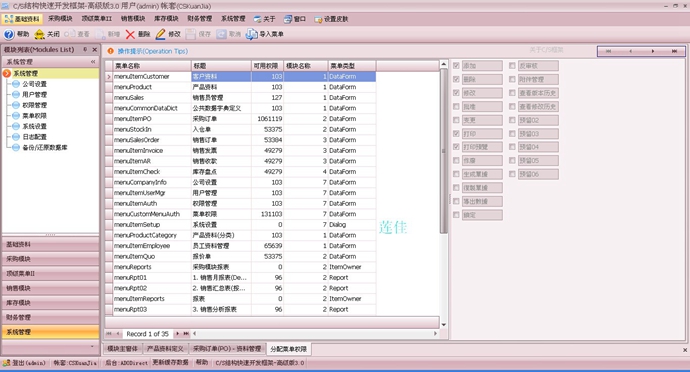The height and width of the screenshot is (372, 690).
Task: Click the 反审核 button
Action: pyautogui.click(x=538, y=66)
